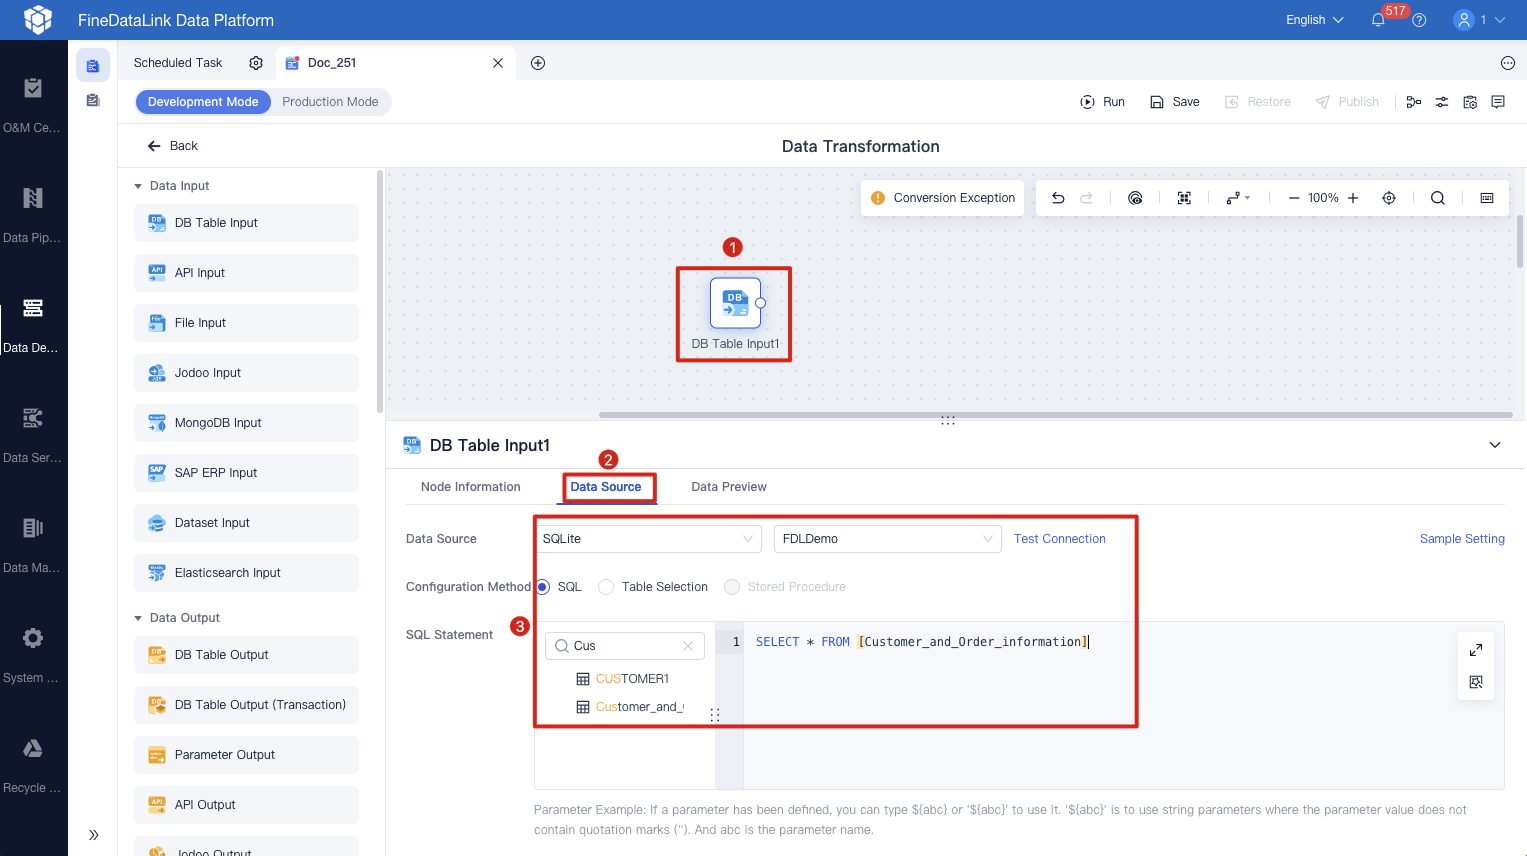This screenshot has height=856, width=1527.
Task: Switch to Node Information tab
Action: tap(471, 487)
